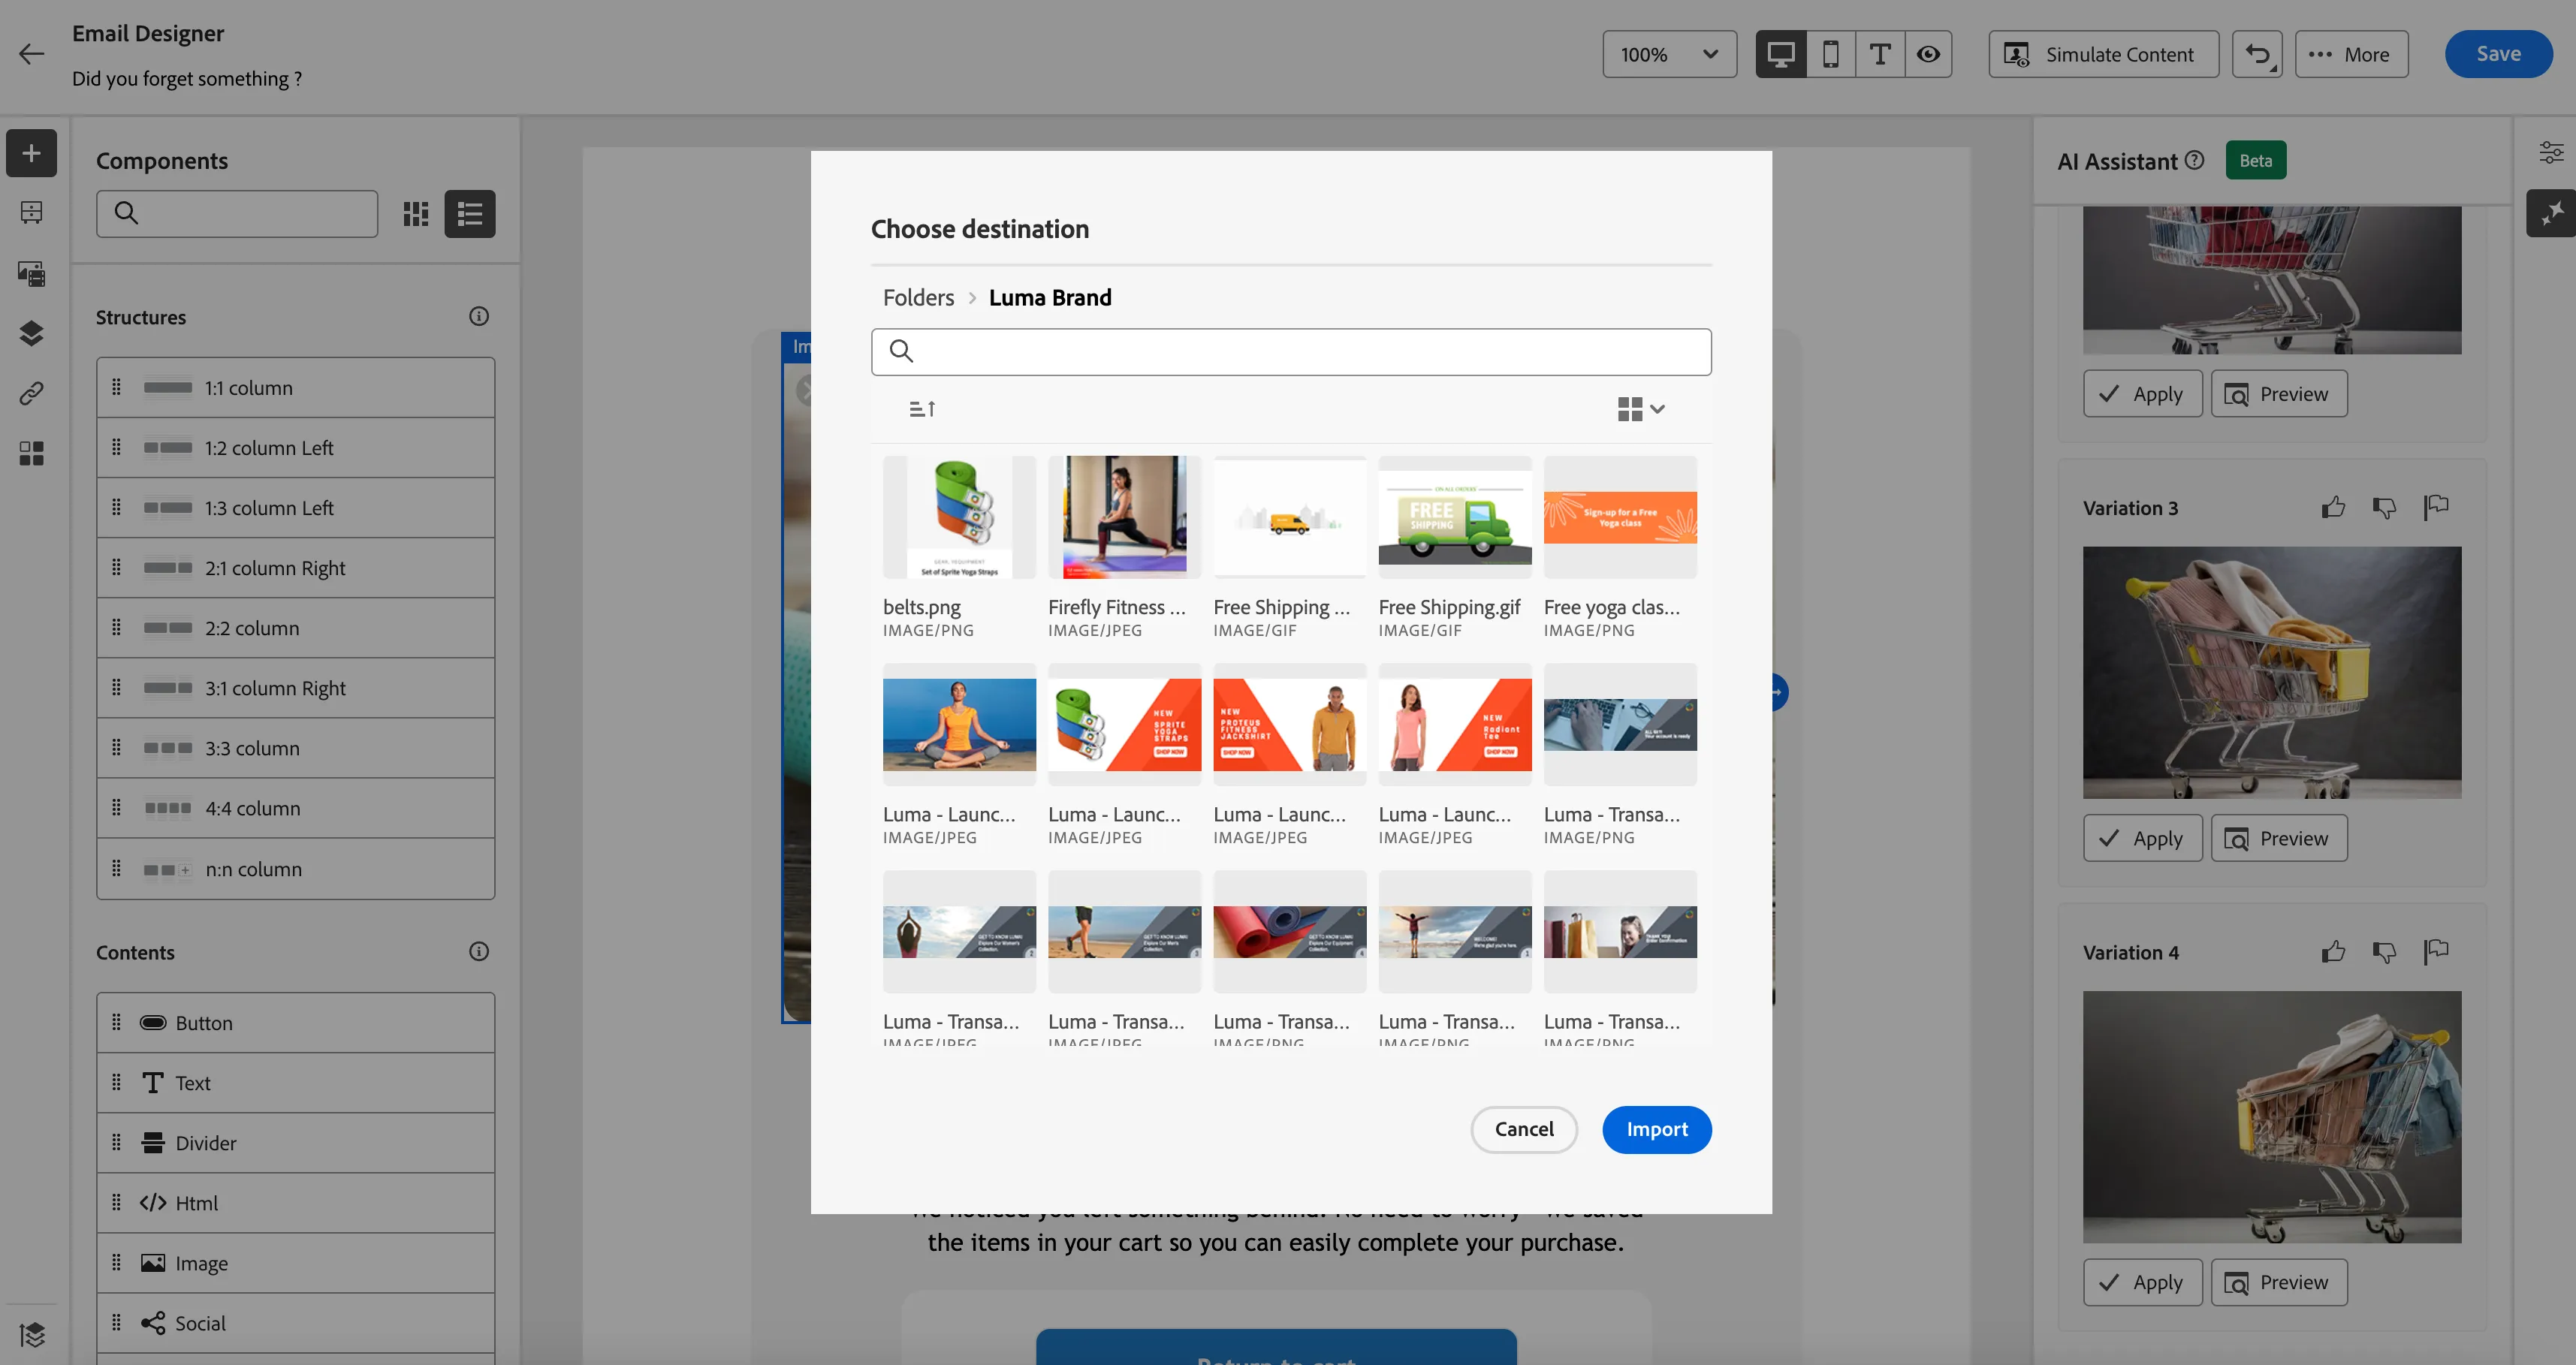Flag Variation 3
Image resolution: width=2576 pixels, height=1365 pixels.
pos(2436,508)
